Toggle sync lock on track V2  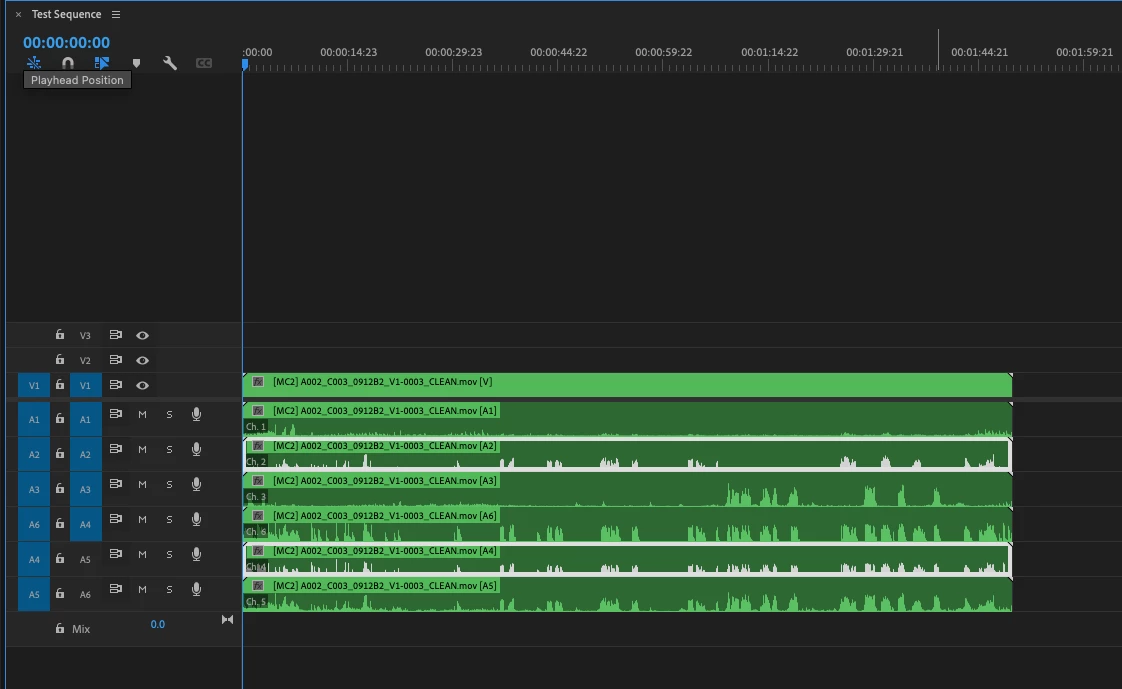(115, 360)
